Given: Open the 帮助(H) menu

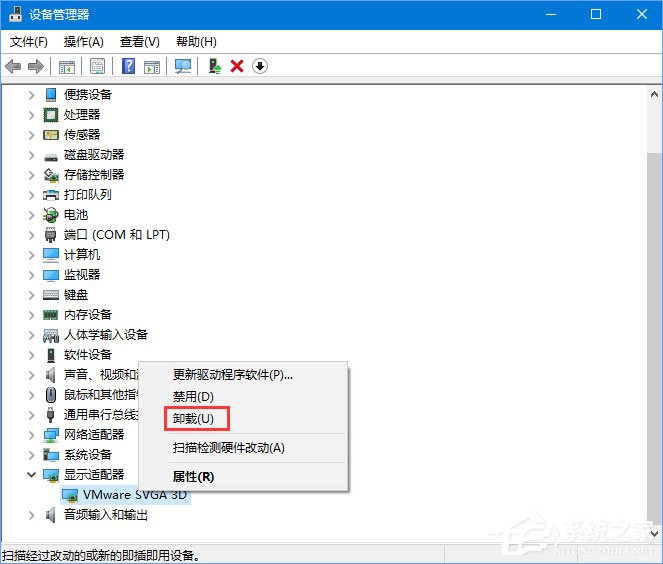Looking at the screenshot, I should pyautogui.click(x=196, y=42).
